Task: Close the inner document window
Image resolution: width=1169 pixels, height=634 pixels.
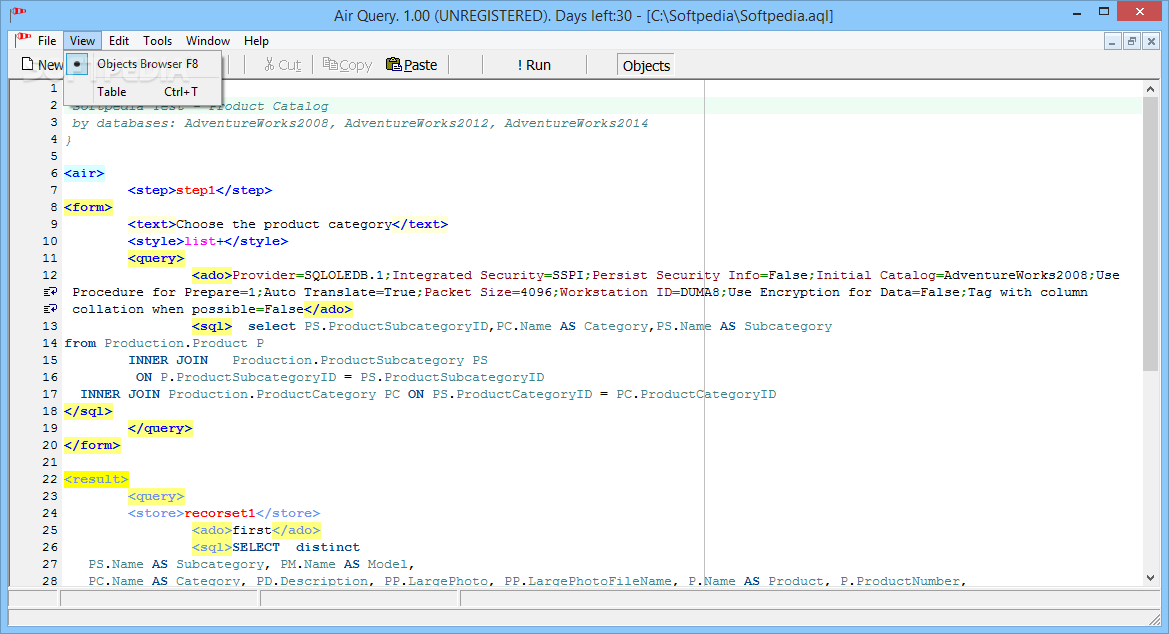Action: pos(1150,42)
